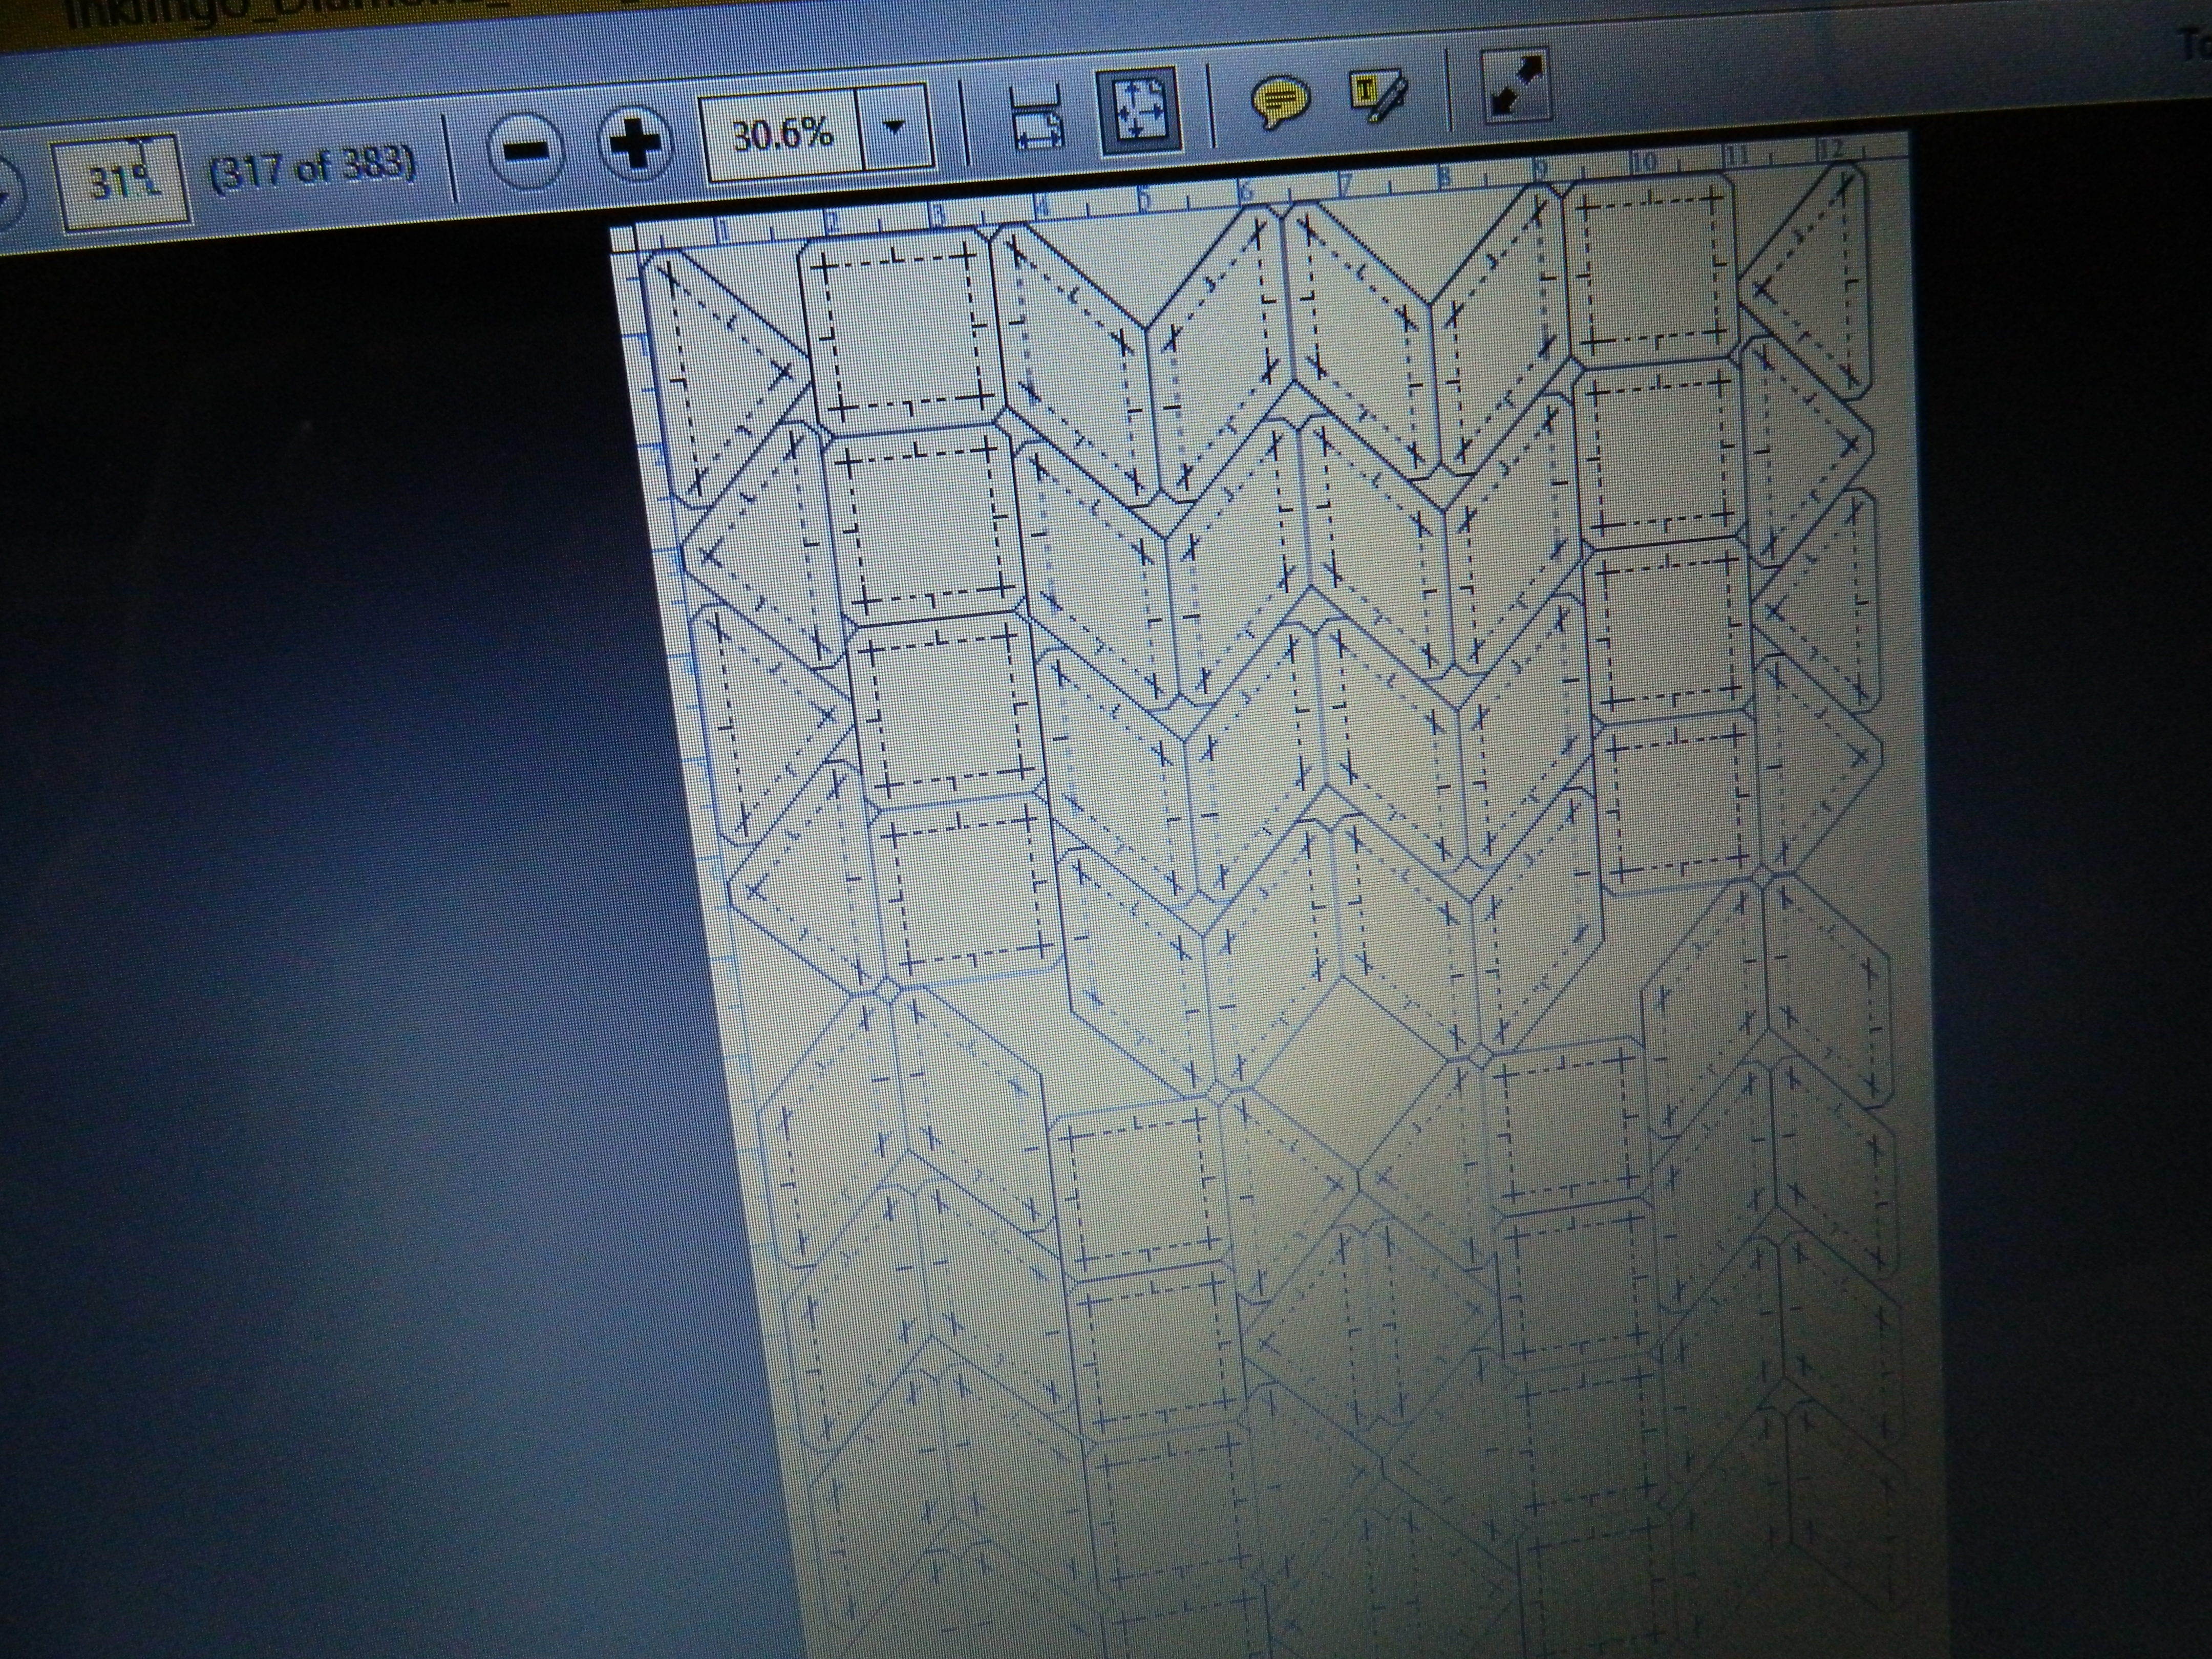
Task: Click ruler mark 5 on the page
Action: (x=1146, y=199)
